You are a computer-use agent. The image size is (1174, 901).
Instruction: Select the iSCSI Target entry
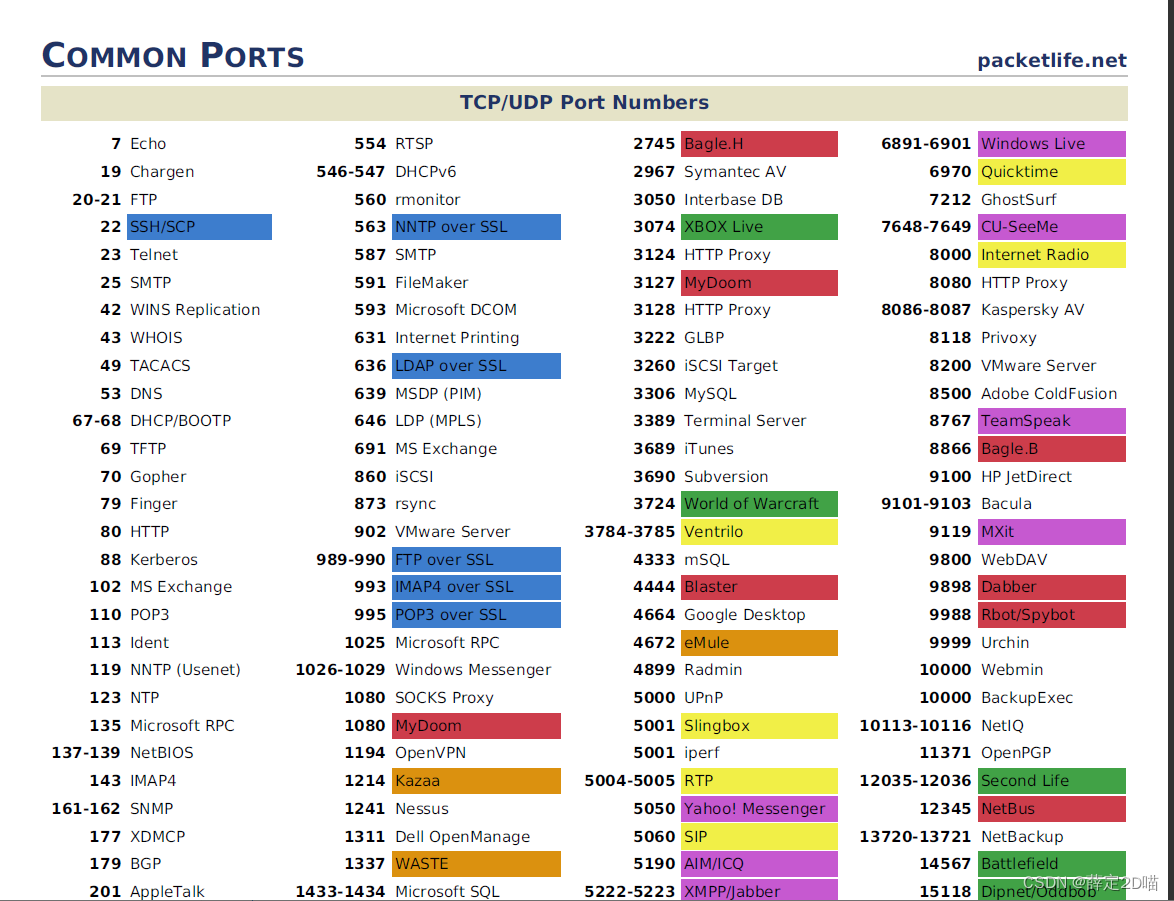(730, 365)
